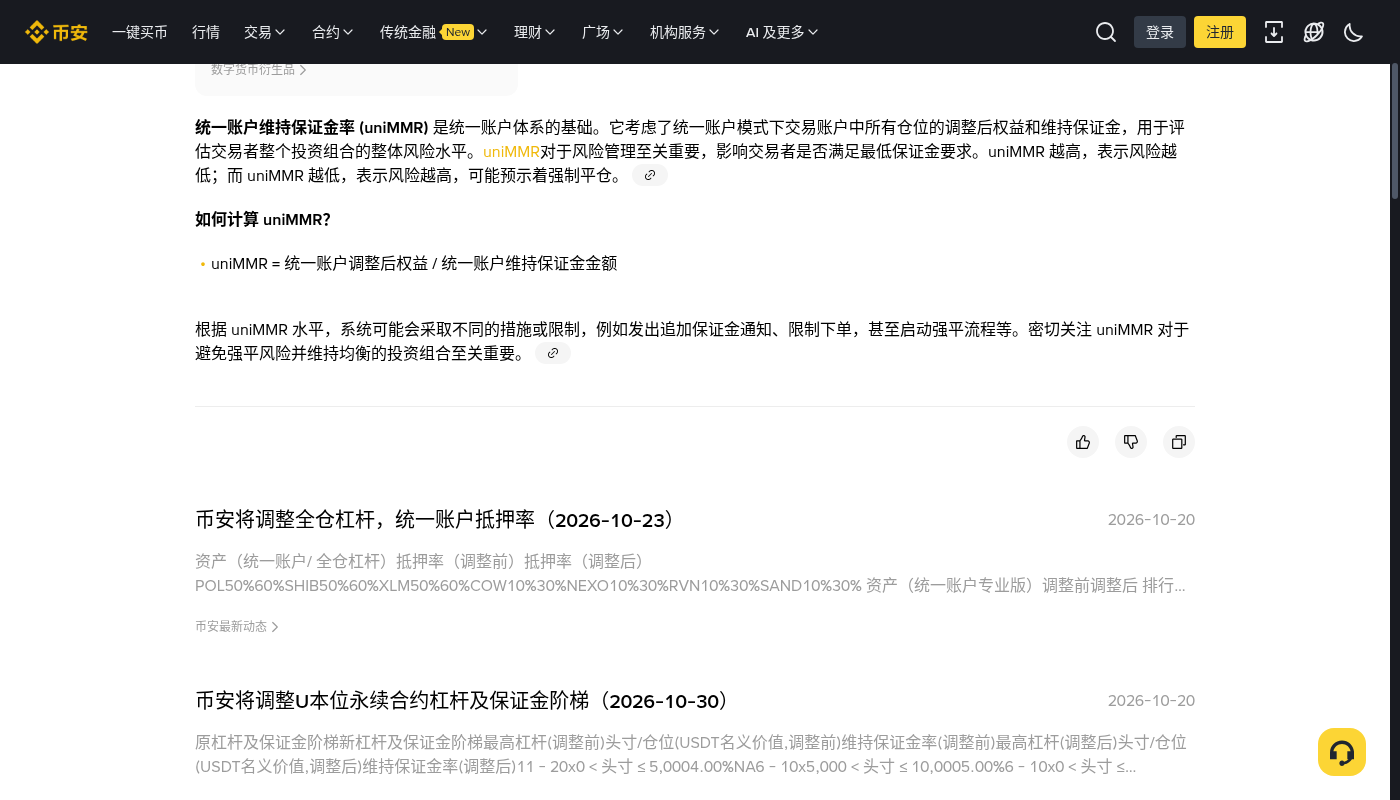Click the uniMMR formula bullet text
Viewport: 1400px width, 800px height.
coord(414,264)
